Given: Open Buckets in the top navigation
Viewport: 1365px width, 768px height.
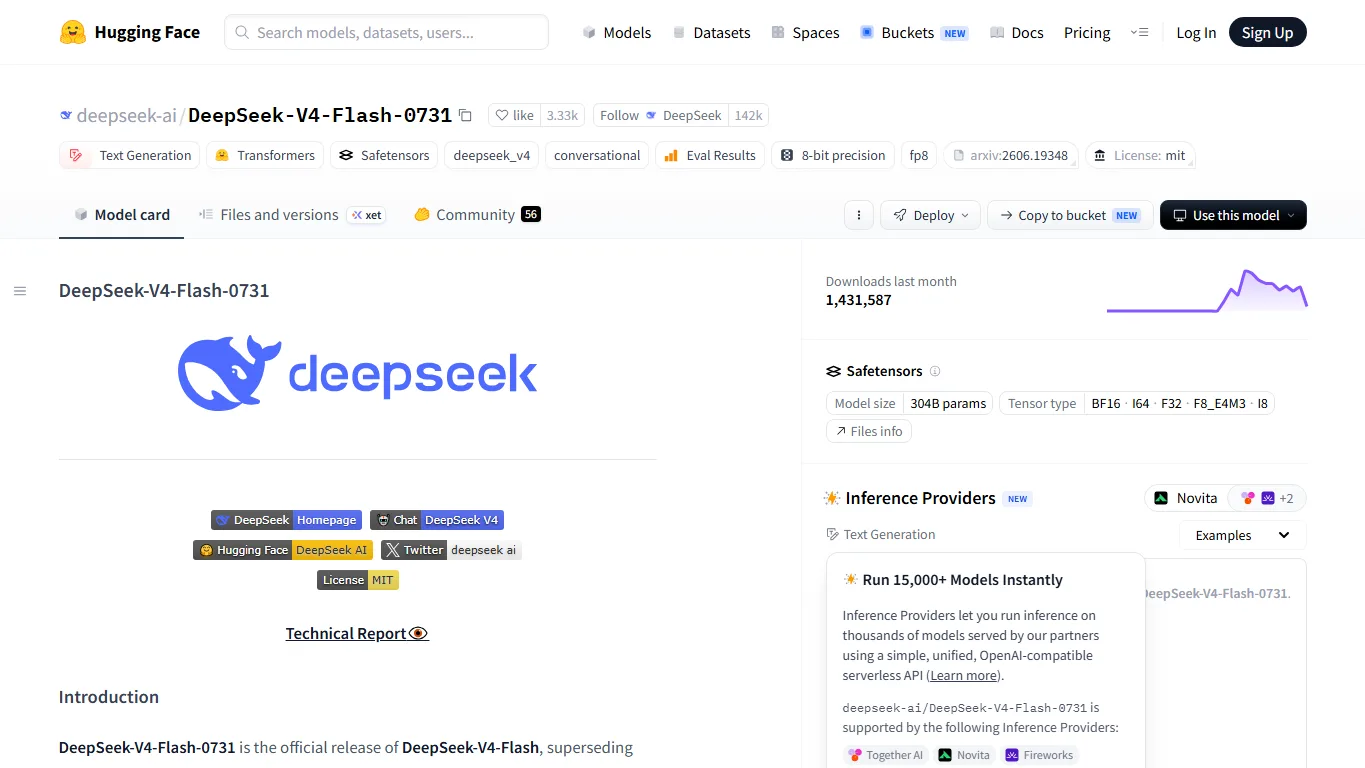Looking at the screenshot, I should [x=914, y=33].
